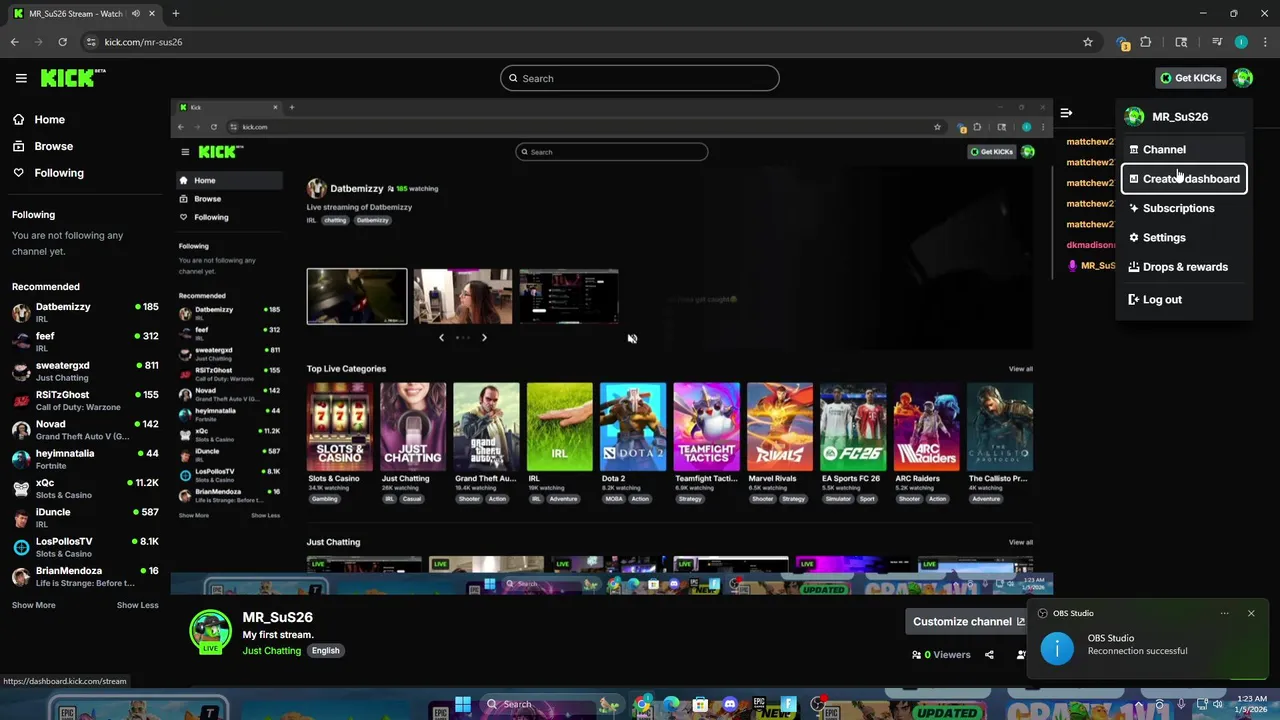Open recommended channel sweatergxd

[85, 370]
